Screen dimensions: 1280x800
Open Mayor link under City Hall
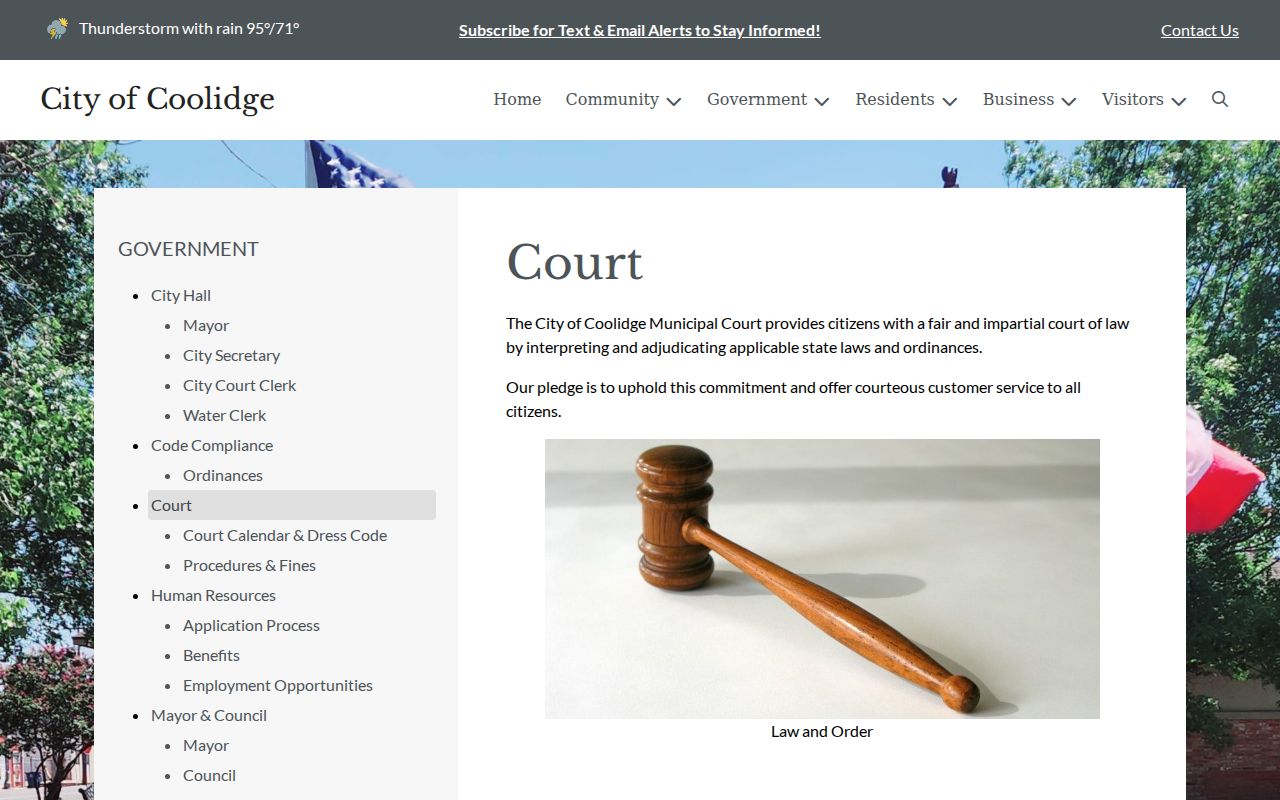[206, 325]
